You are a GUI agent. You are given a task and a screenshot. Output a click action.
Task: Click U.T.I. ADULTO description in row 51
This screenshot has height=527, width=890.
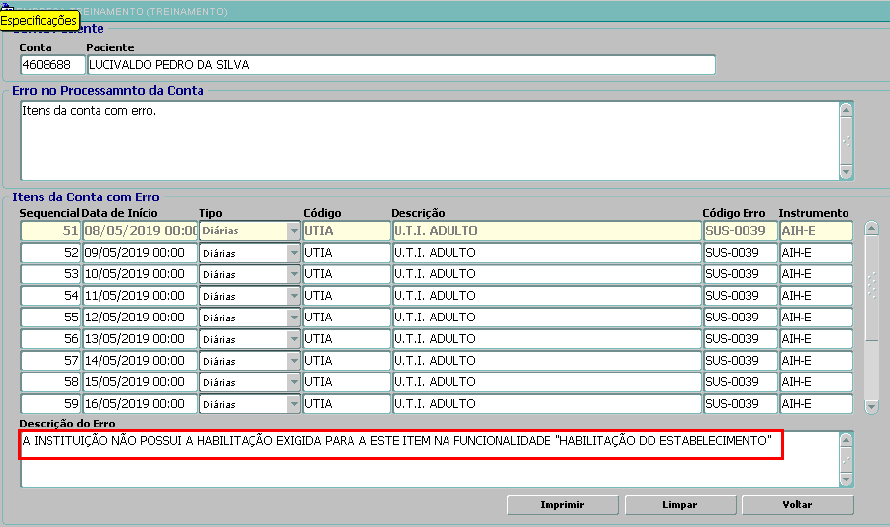tap(547, 231)
